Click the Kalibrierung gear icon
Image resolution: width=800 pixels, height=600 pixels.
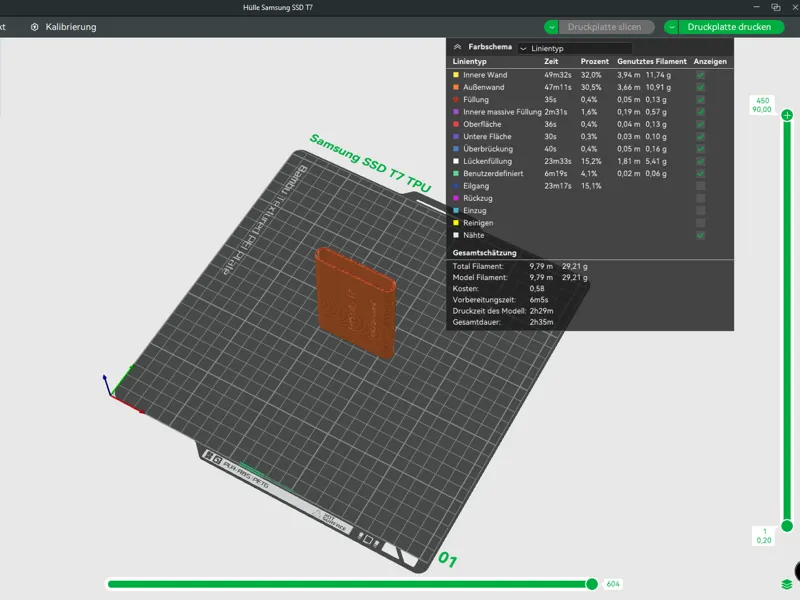click(x=35, y=27)
